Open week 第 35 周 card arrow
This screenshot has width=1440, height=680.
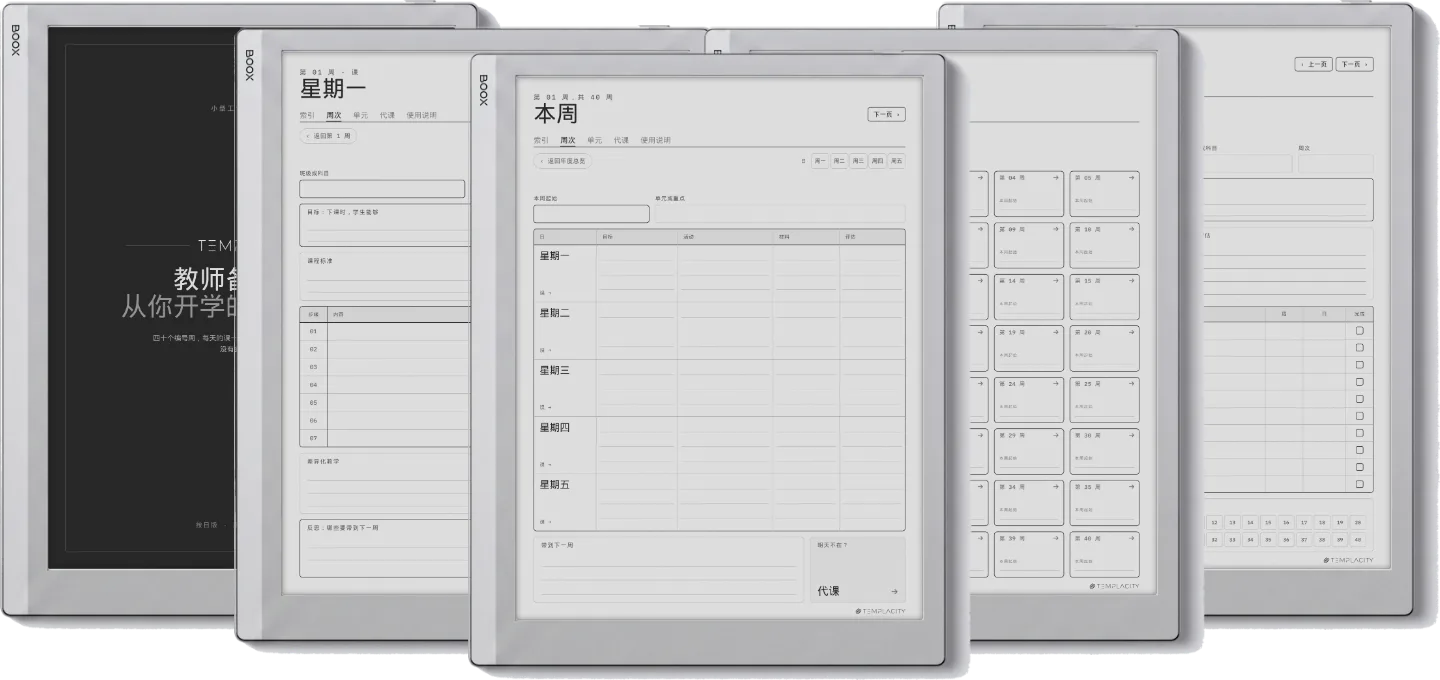[1131, 487]
